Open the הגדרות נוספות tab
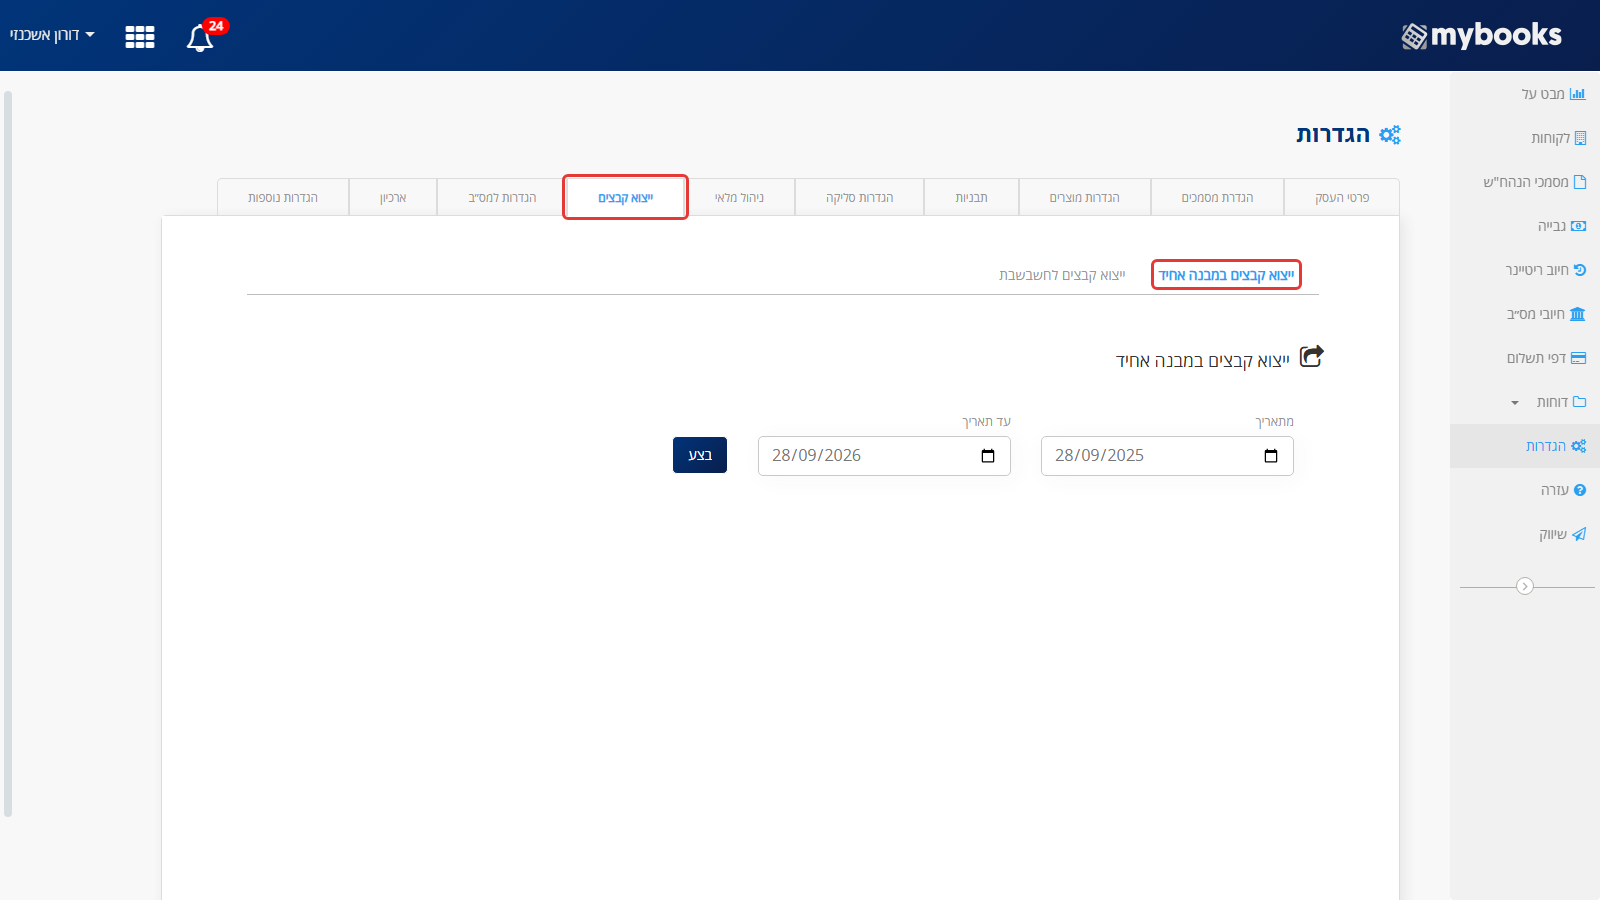 point(283,198)
